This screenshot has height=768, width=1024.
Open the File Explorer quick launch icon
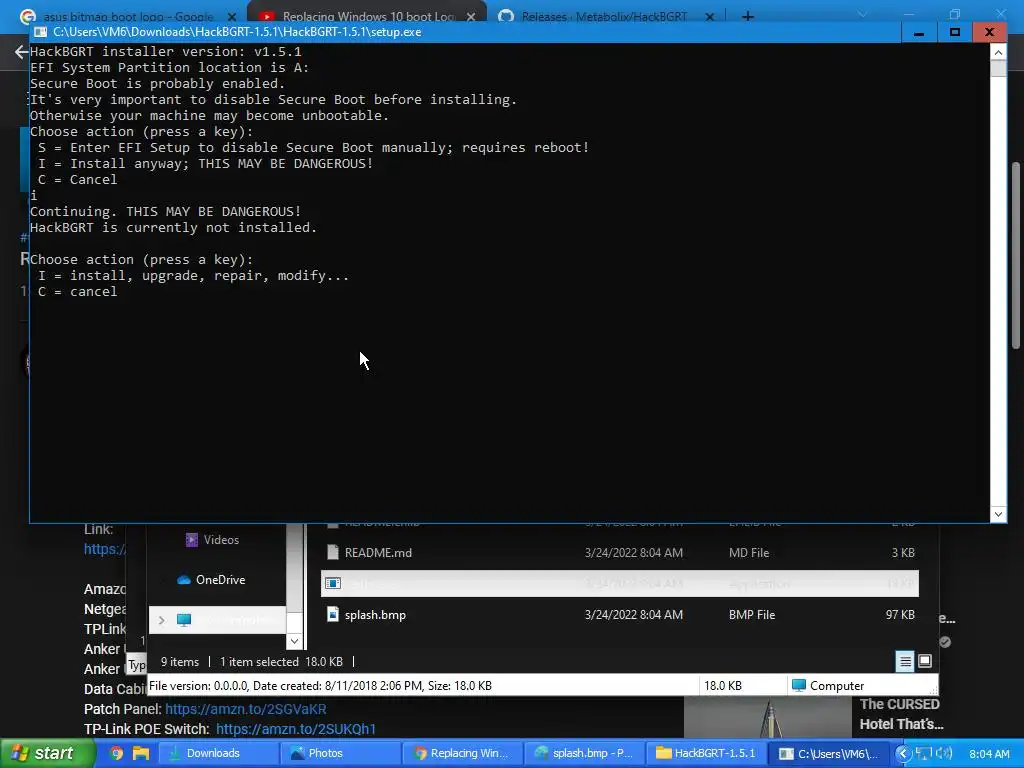coord(141,753)
